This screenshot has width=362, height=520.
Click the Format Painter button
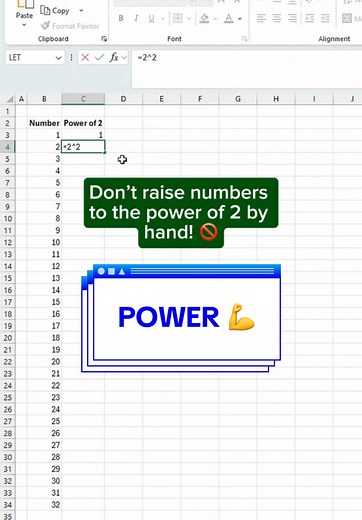click(70, 26)
